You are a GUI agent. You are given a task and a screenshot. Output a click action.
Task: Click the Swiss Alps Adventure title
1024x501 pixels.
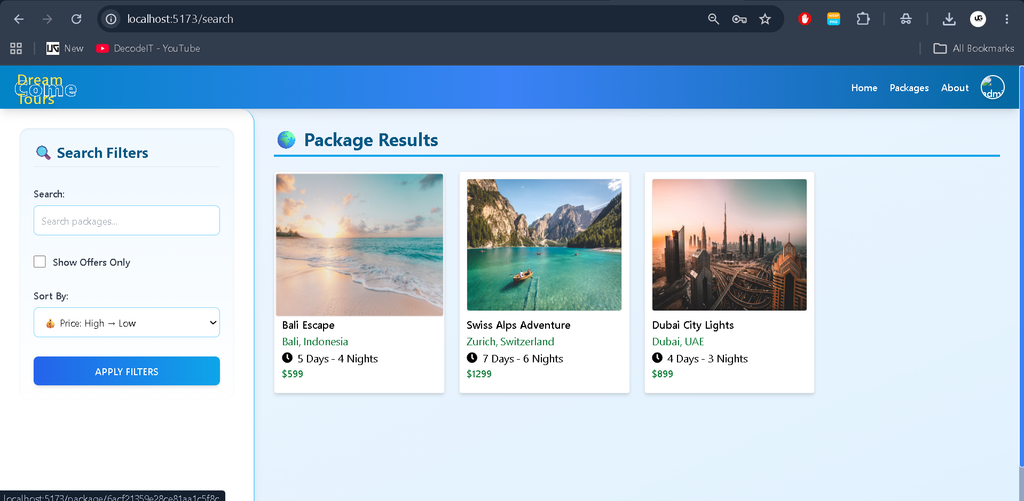click(519, 325)
